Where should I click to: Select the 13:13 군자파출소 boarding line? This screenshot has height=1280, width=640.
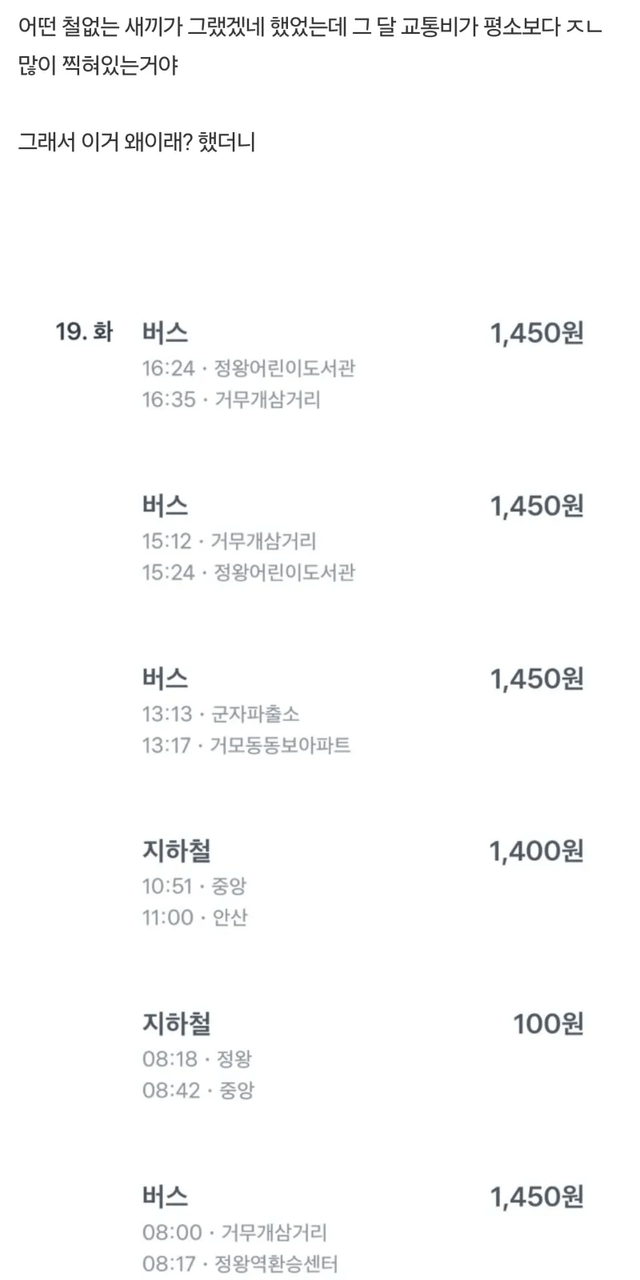[220, 715]
